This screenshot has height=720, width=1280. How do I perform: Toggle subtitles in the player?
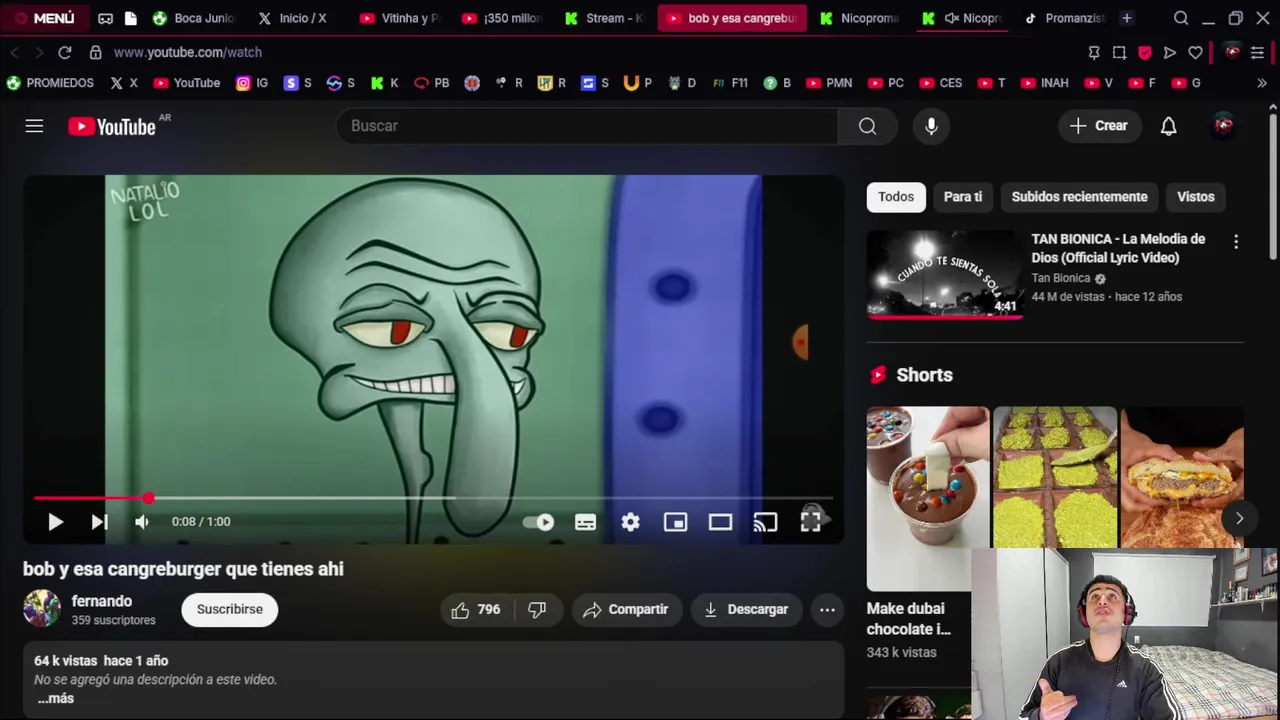[585, 522]
